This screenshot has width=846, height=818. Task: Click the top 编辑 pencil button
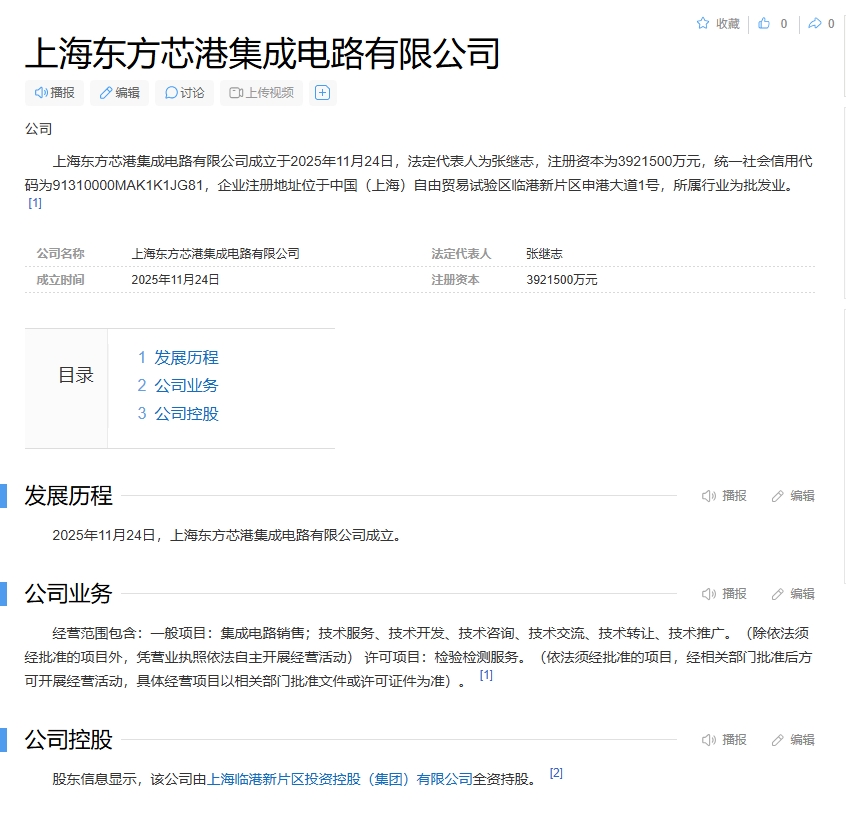(119, 93)
